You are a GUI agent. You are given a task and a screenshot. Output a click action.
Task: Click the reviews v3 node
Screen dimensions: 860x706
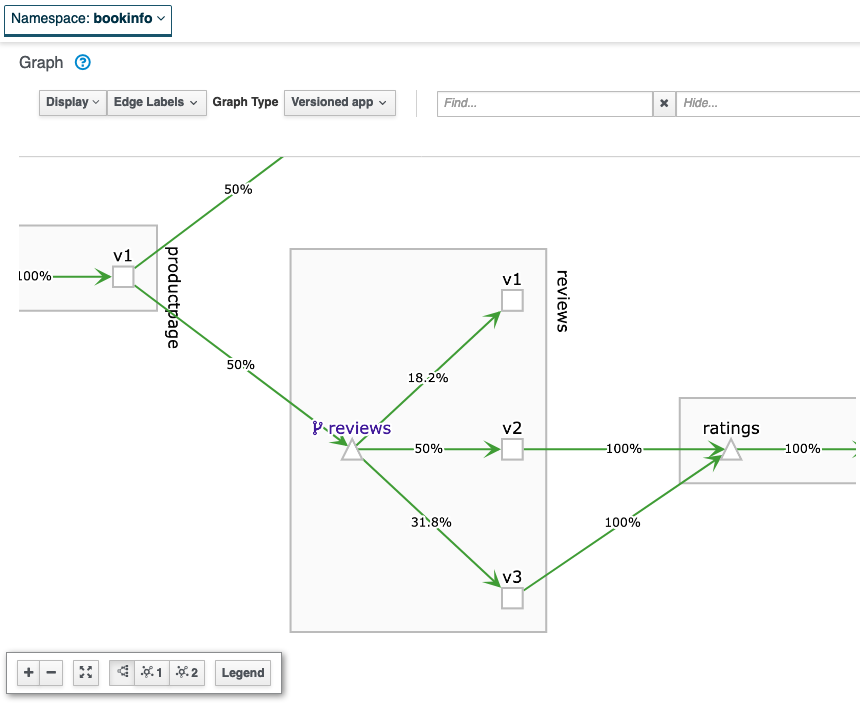coord(511,597)
